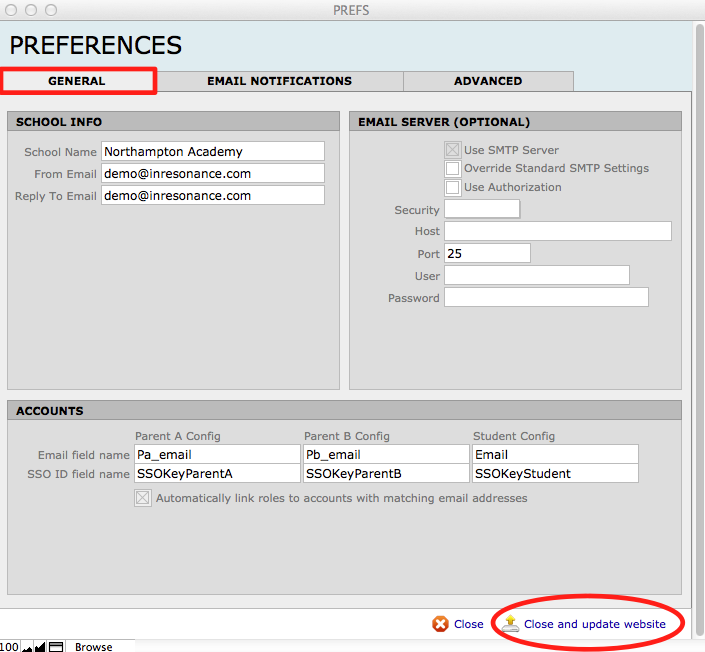Viewport: 705px width, 652px height.
Task: Switch to the Email Notifications tab
Action: [x=279, y=81]
